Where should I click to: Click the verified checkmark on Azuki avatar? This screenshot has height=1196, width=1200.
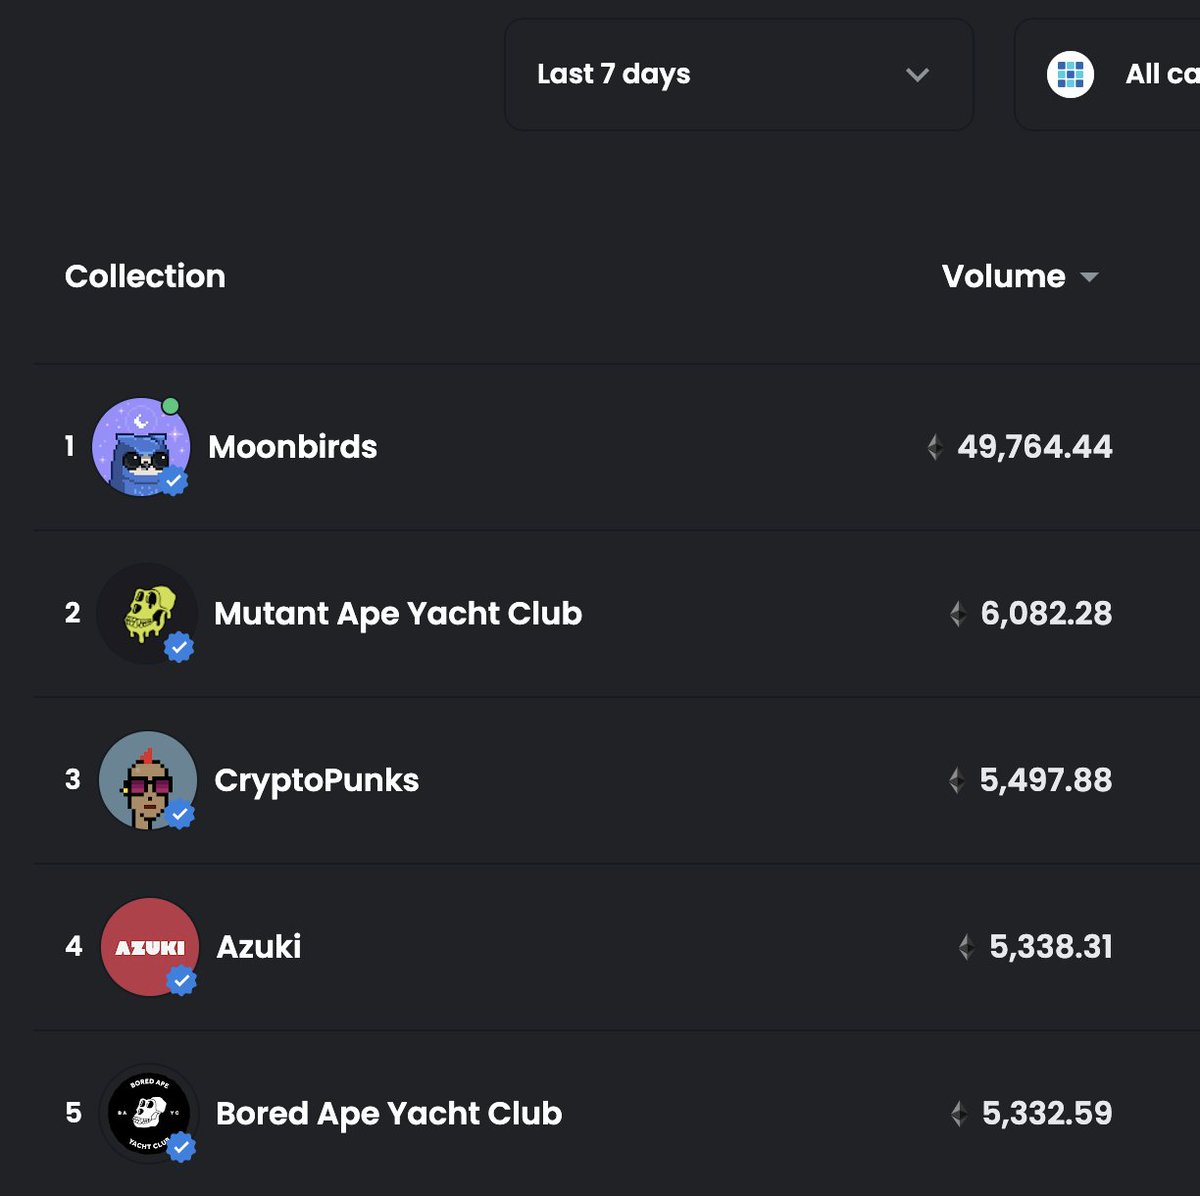181,981
